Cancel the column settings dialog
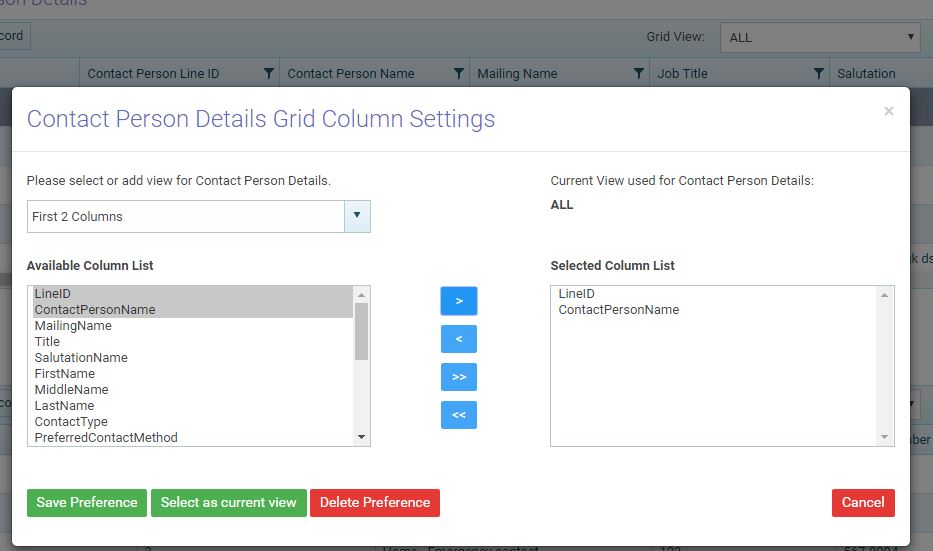The width and height of the screenshot is (933, 551). pos(863,503)
